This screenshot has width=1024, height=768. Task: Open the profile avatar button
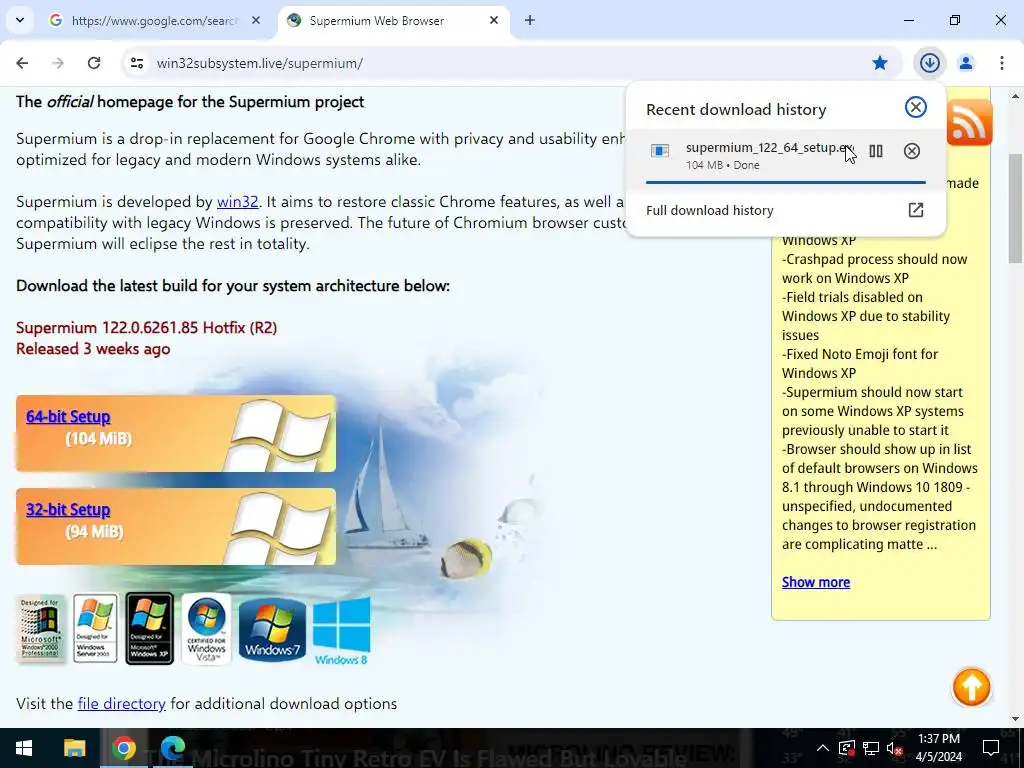coord(965,63)
